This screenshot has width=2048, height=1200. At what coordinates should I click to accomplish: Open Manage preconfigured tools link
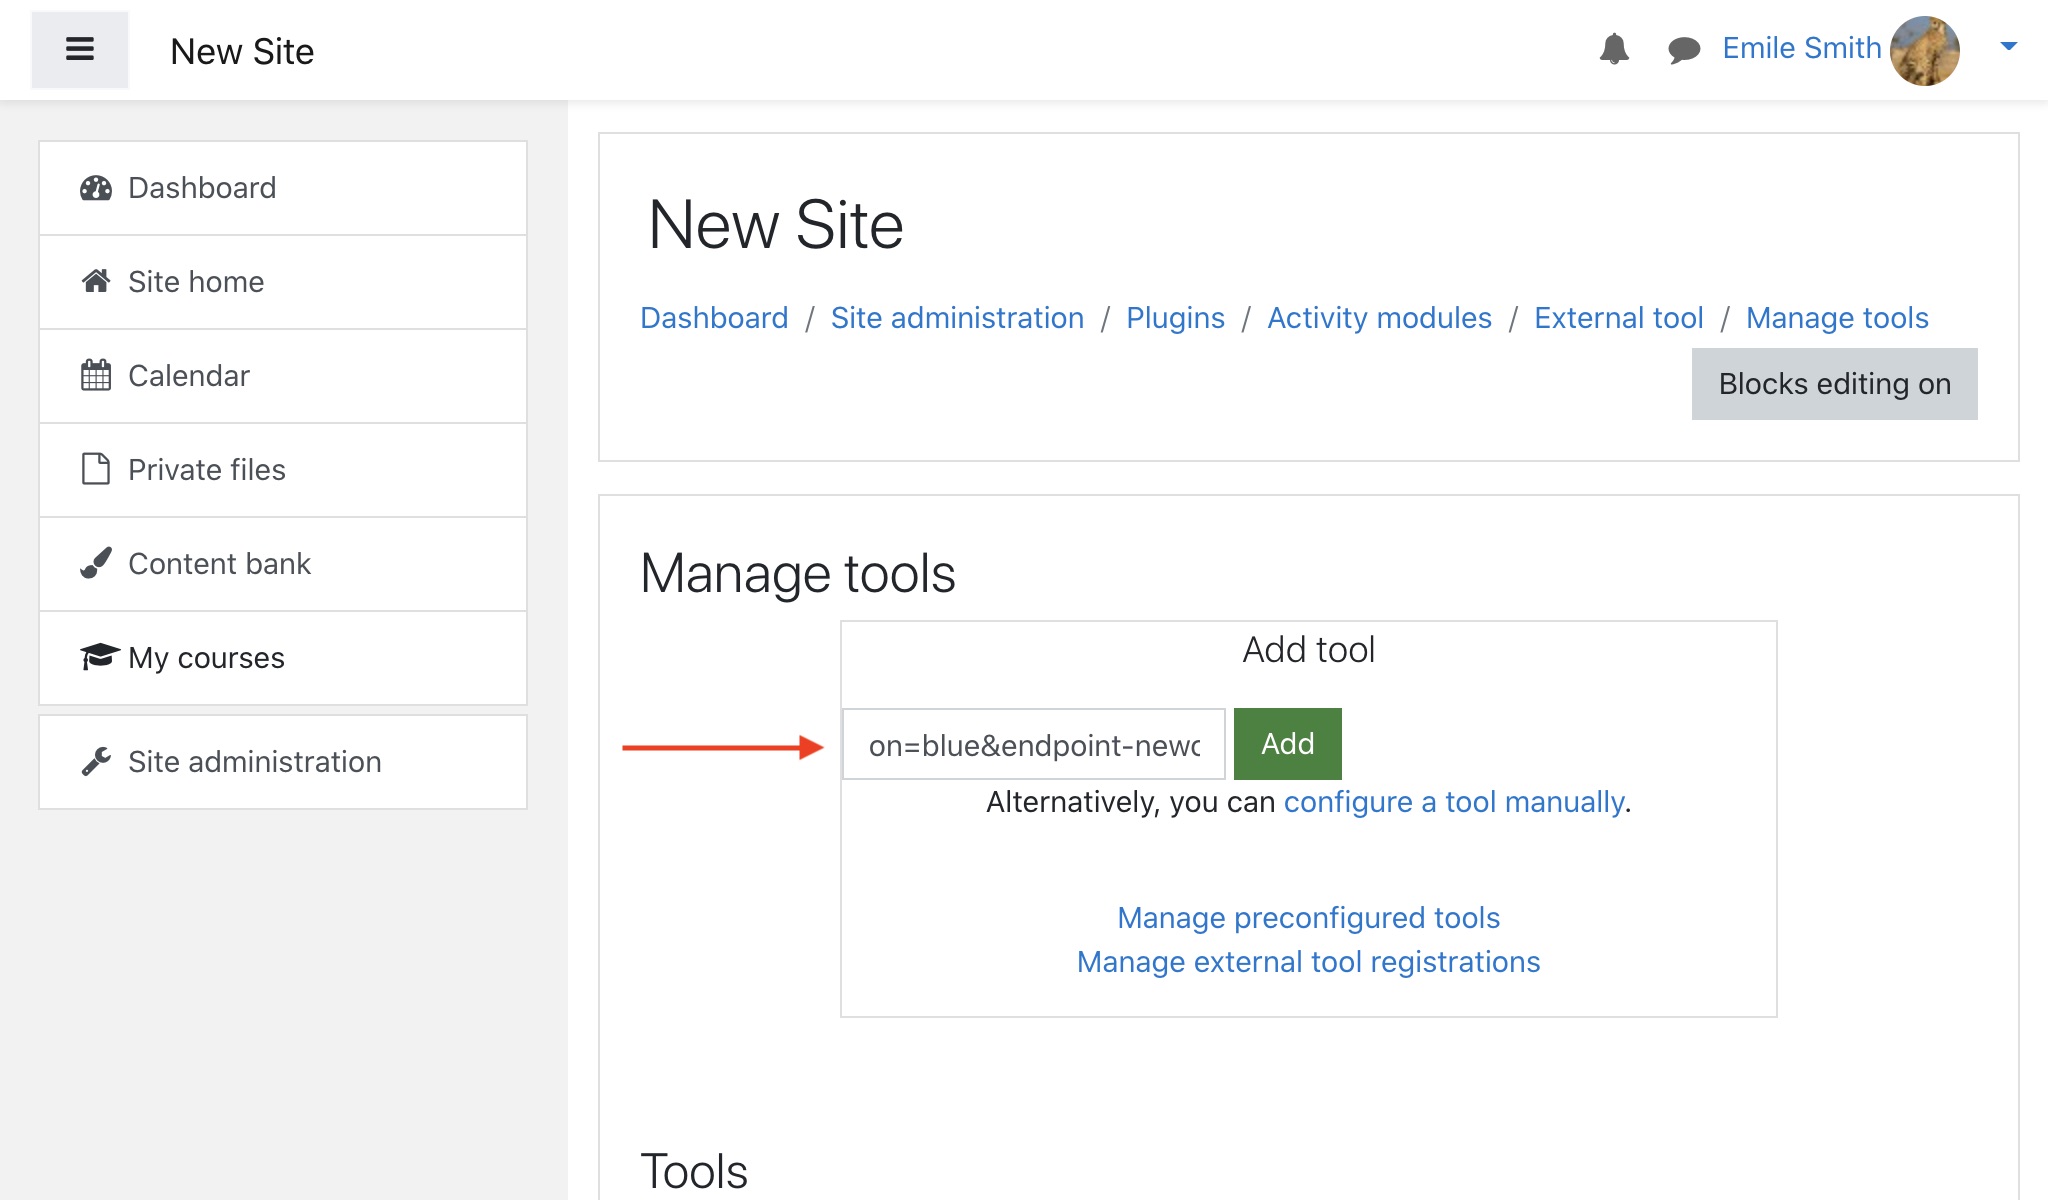(1308, 918)
